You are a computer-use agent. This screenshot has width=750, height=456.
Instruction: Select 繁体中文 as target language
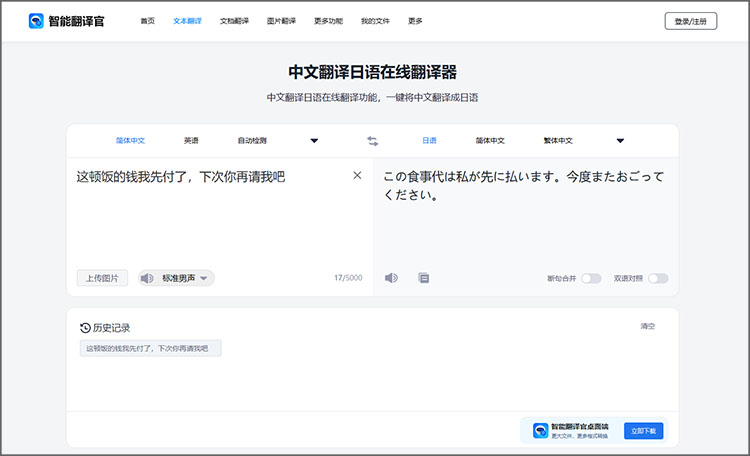tap(558, 141)
